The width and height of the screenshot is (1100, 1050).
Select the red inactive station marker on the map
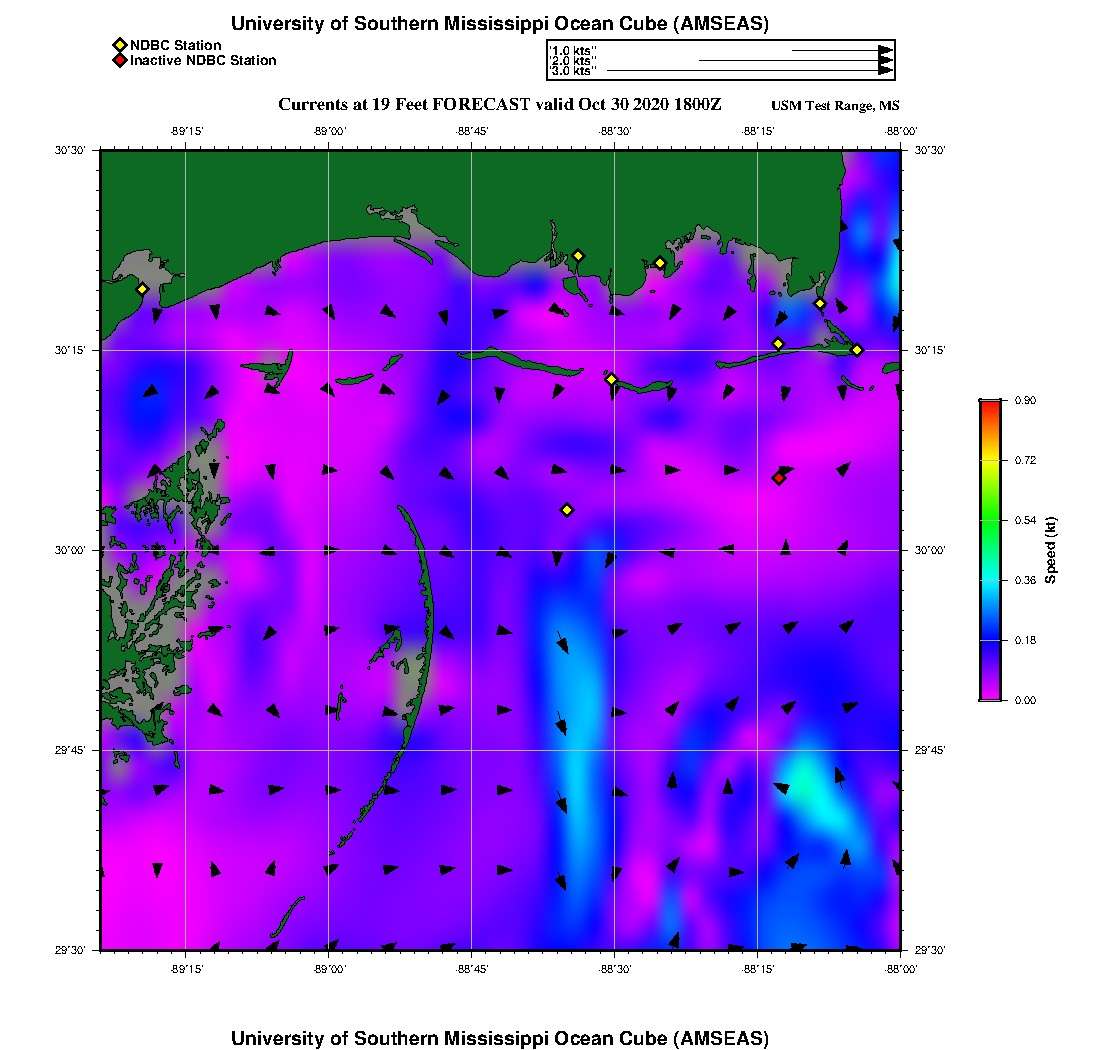tap(778, 478)
